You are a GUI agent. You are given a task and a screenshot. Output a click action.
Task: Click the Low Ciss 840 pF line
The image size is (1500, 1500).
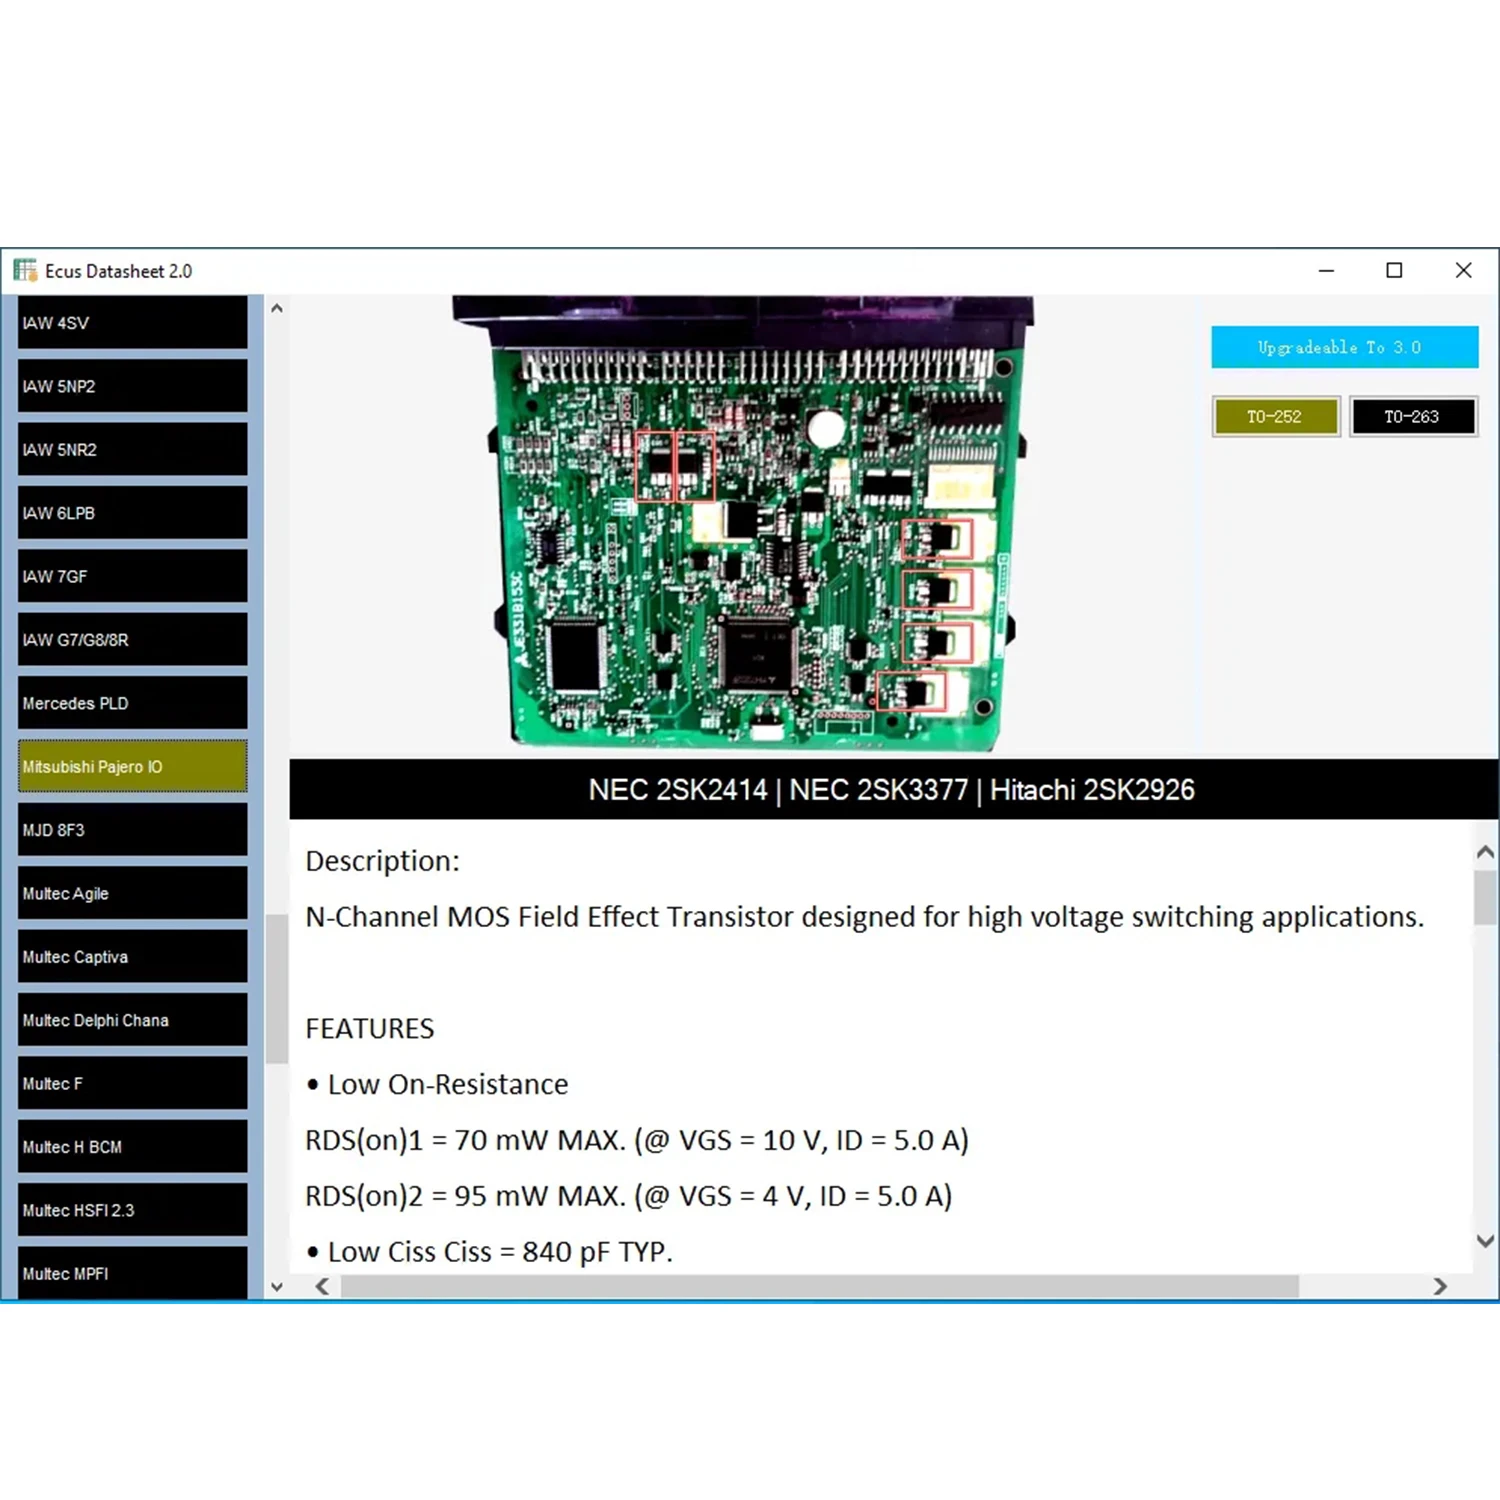point(490,1252)
